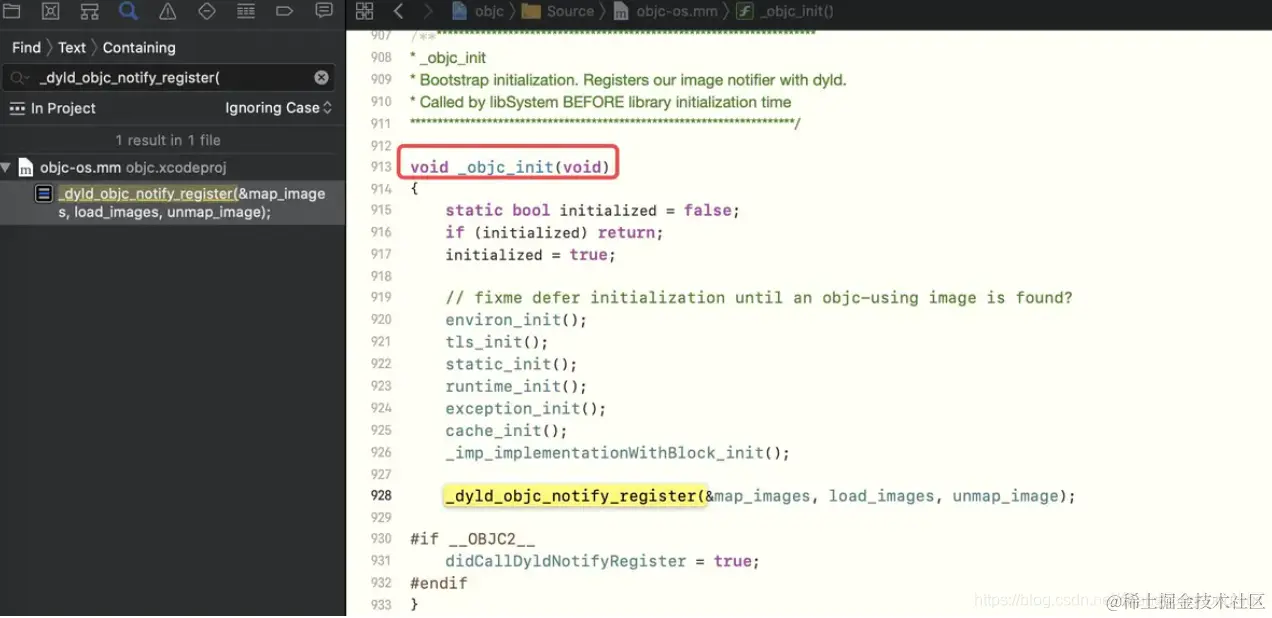Image resolution: width=1272 pixels, height=618 pixels.
Task: Open the Find mode breadcrumb
Action: (x=26, y=47)
